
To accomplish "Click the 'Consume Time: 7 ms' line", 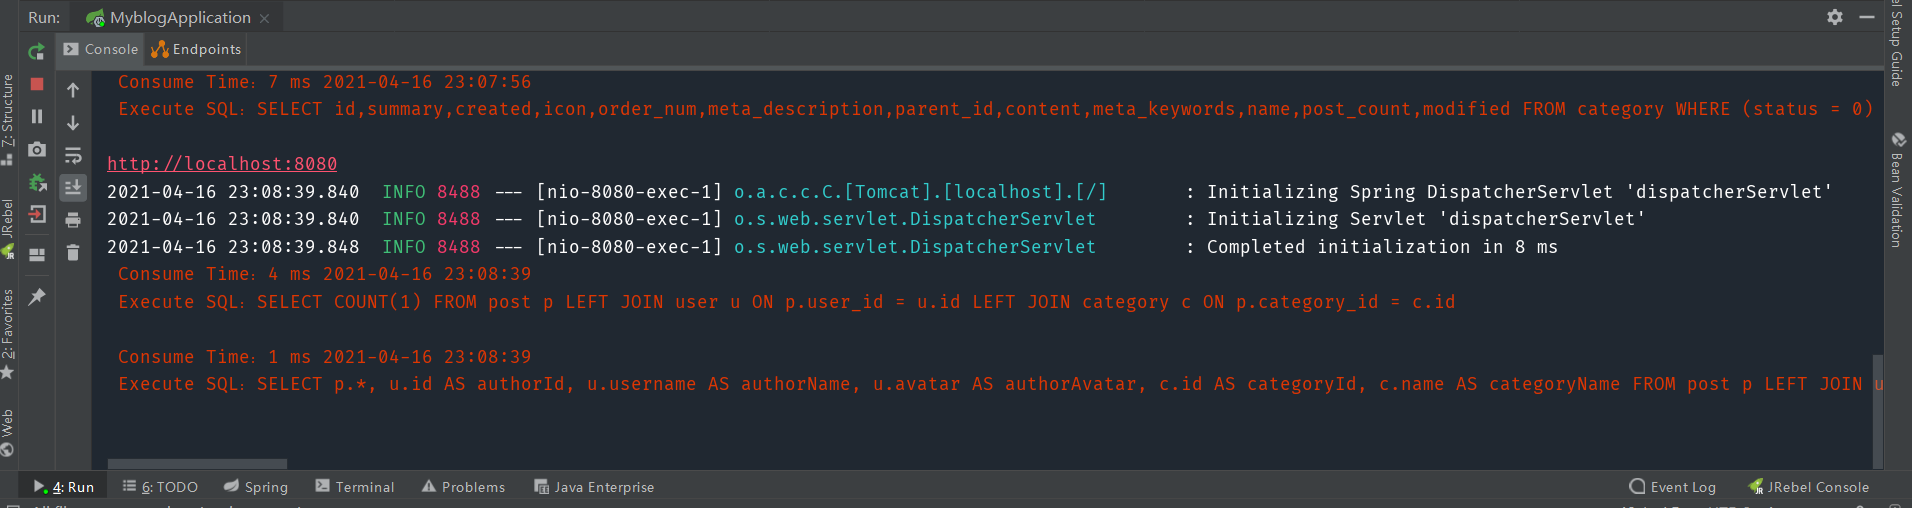I will click(324, 82).
